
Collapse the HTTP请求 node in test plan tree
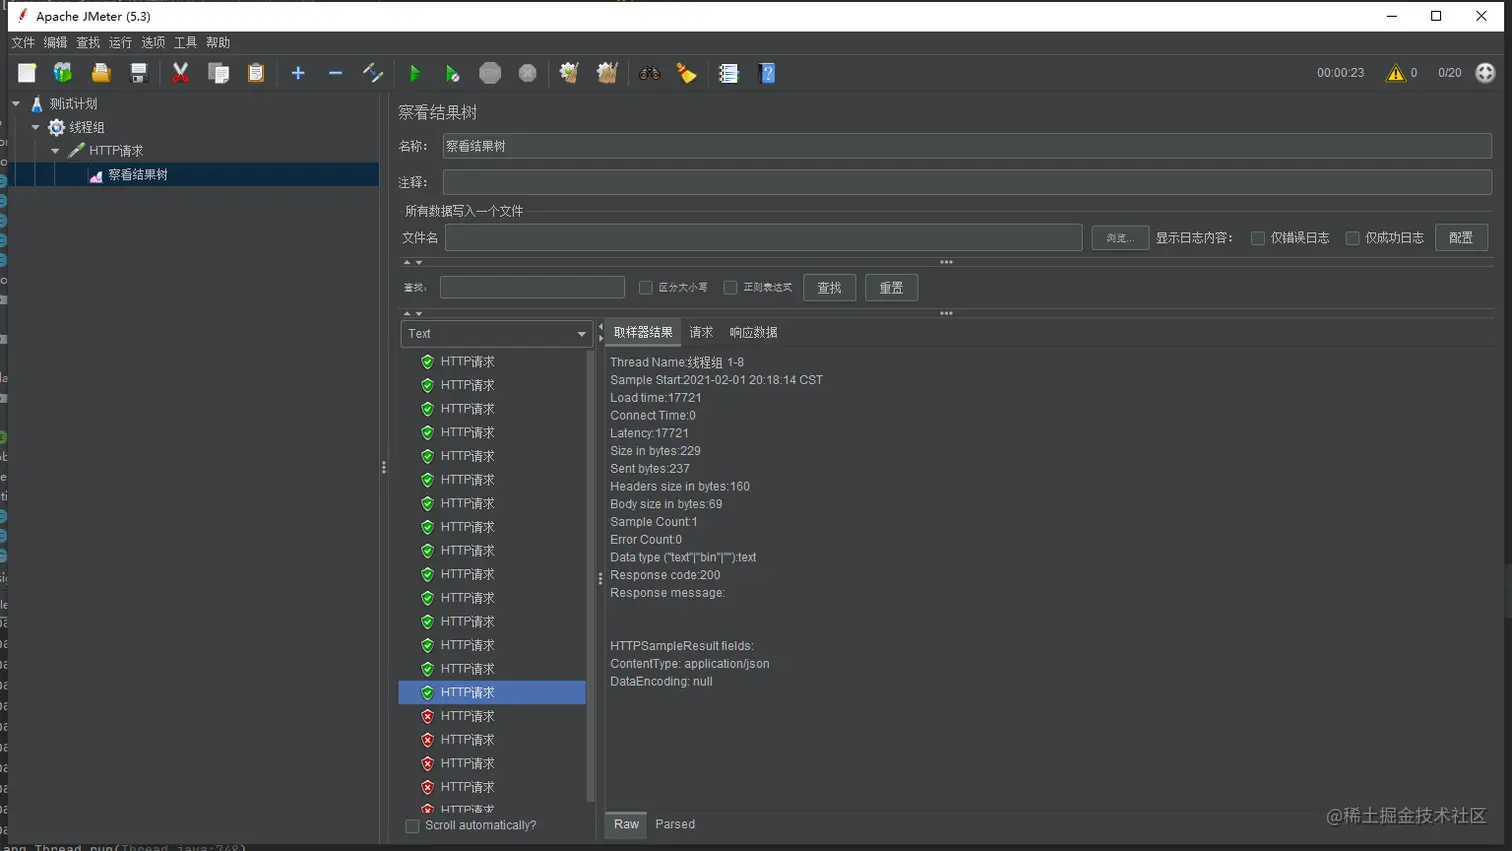[55, 151]
